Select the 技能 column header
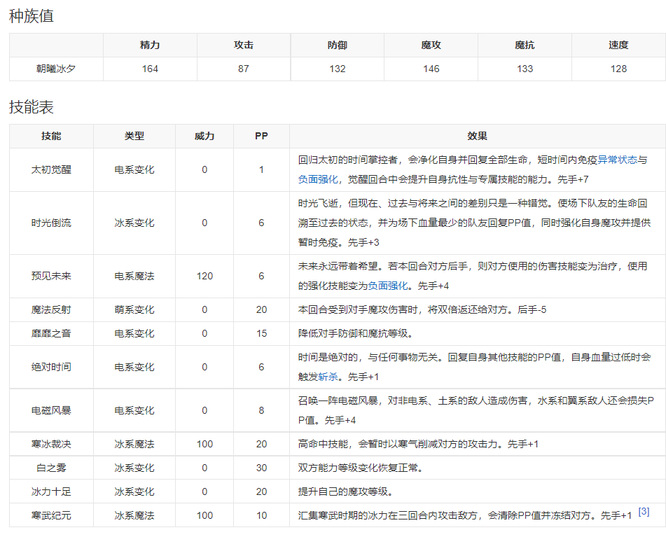This screenshot has width=666, height=537. (51, 136)
